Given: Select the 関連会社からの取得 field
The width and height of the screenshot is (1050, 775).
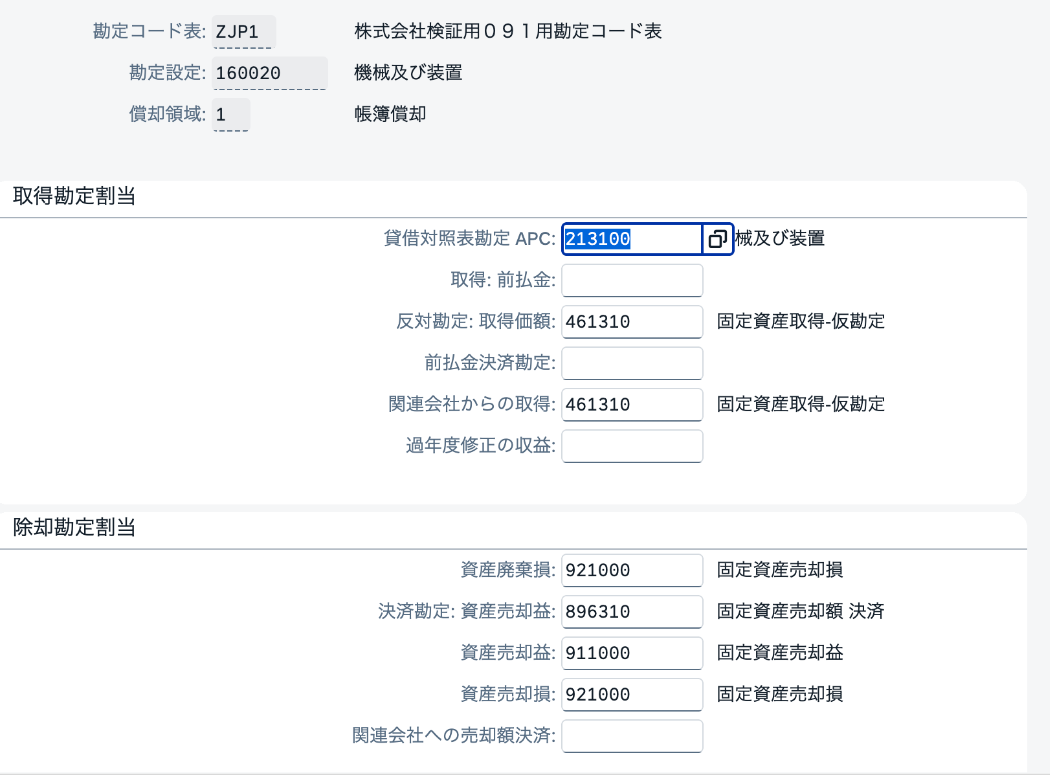Looking at the screenshot, I should (x=632, y=405).
